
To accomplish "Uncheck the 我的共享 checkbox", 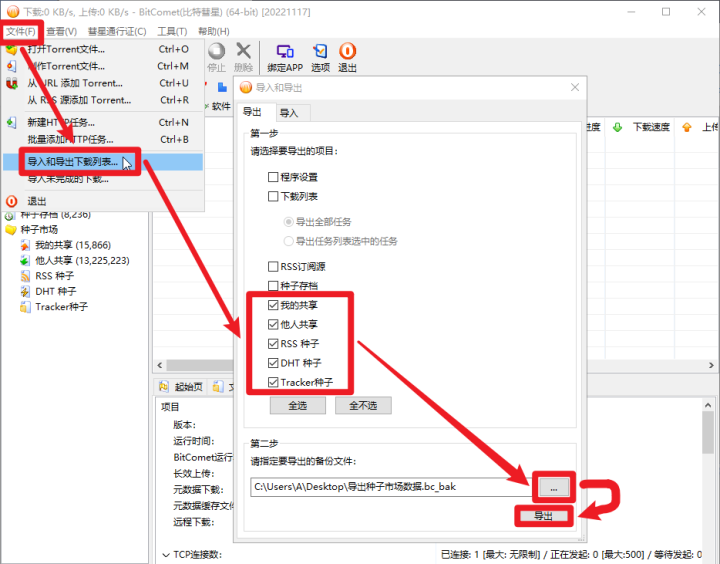I will [273, 305].
